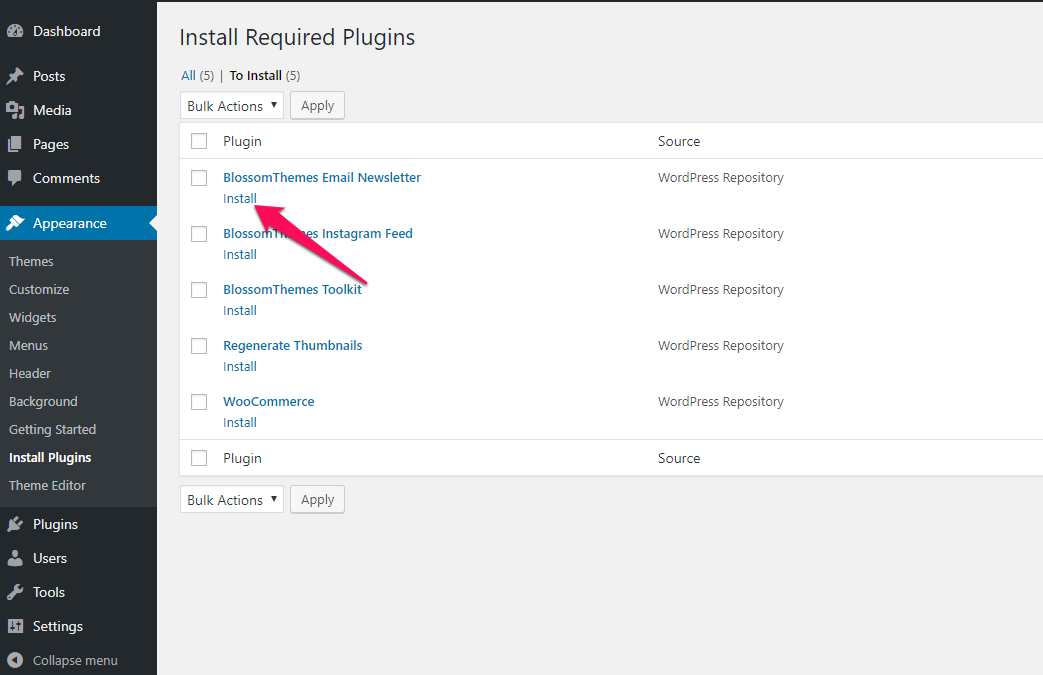This screenshot has height=675, width=1043.
Task: Click the Plugin column label in footer
Action: click(242, 458)
